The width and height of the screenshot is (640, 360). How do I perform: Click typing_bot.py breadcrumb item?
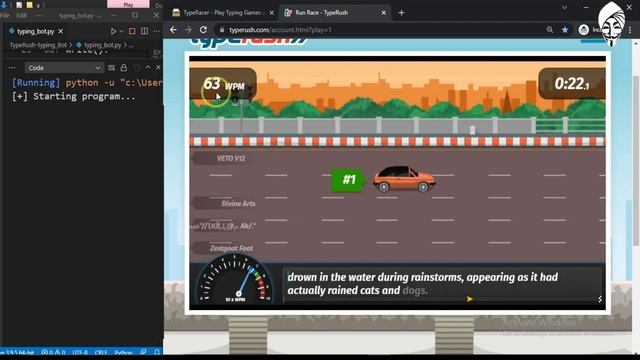click(x=102, y=45)
